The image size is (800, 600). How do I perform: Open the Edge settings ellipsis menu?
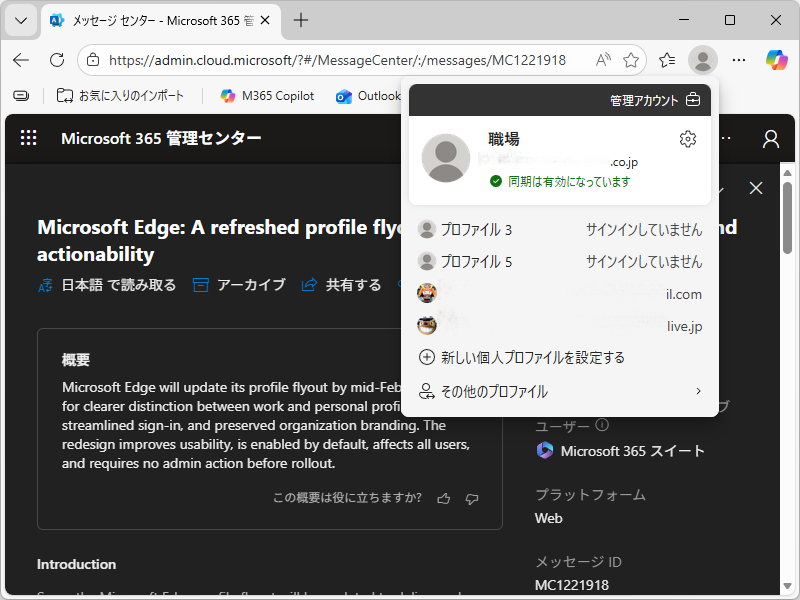tap(739, 60)
